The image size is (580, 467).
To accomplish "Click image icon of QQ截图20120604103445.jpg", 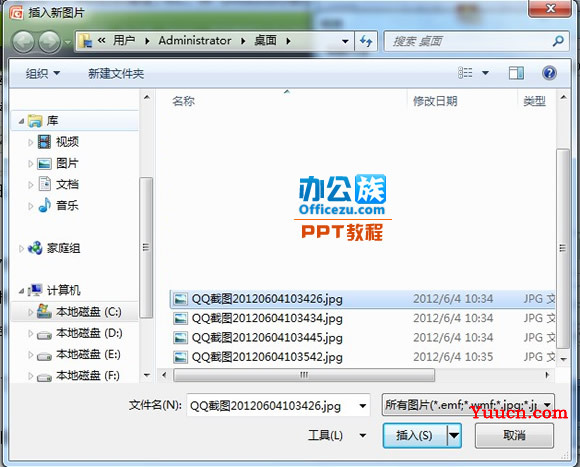I will coord(180,338).
